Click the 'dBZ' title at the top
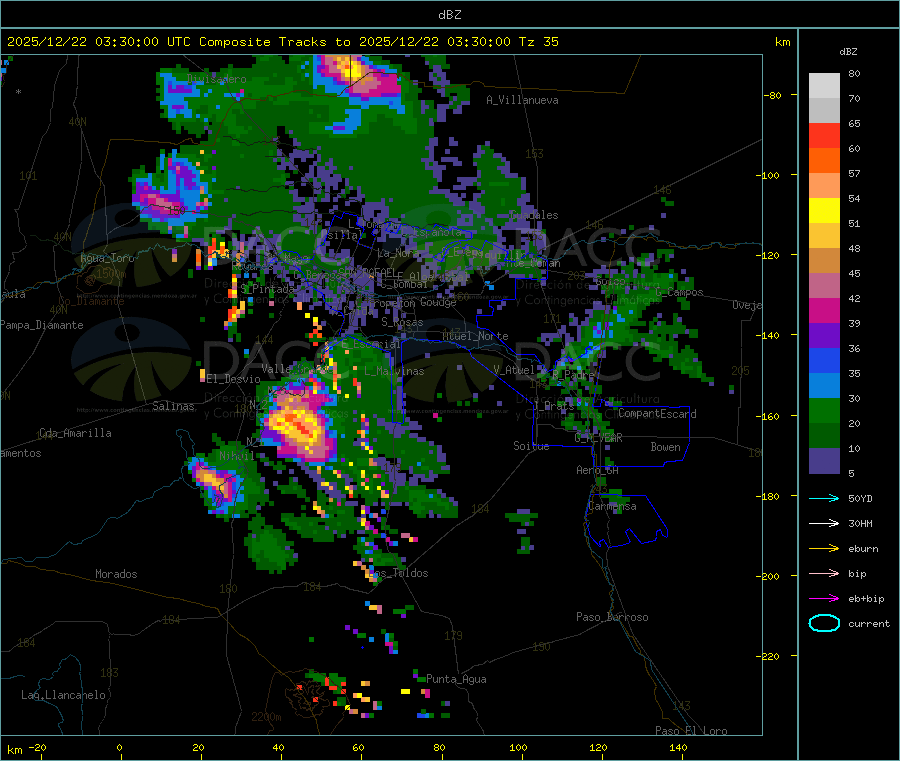The width and height of the screenshot is (900, 761). [x=449, y=15]
